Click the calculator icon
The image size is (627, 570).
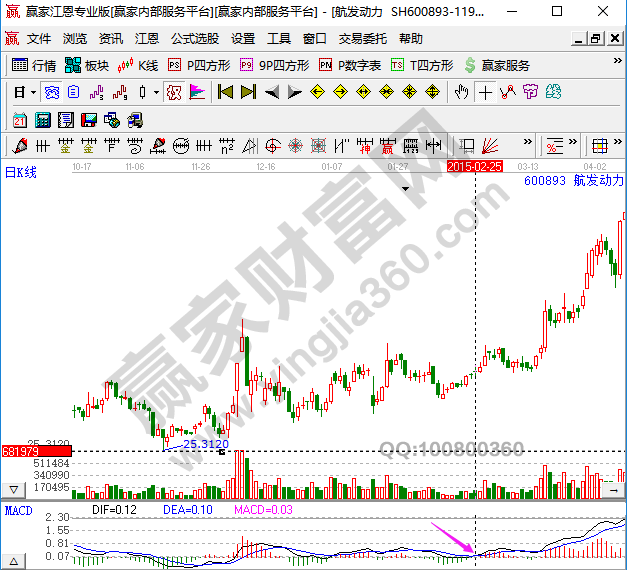pos(42,119)
